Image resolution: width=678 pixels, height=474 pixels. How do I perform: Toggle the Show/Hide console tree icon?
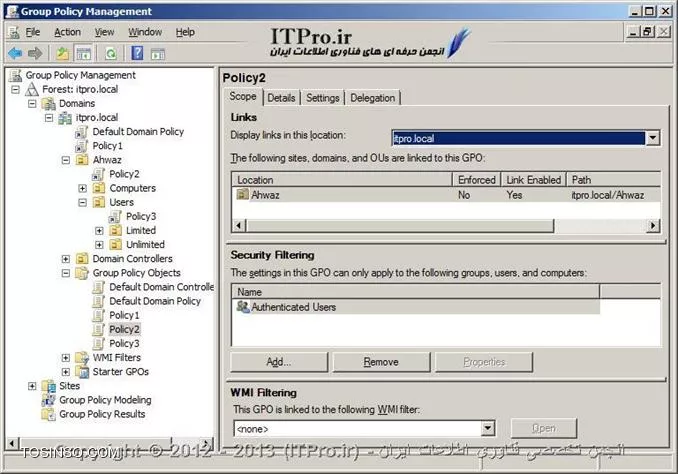pos(83,54)
